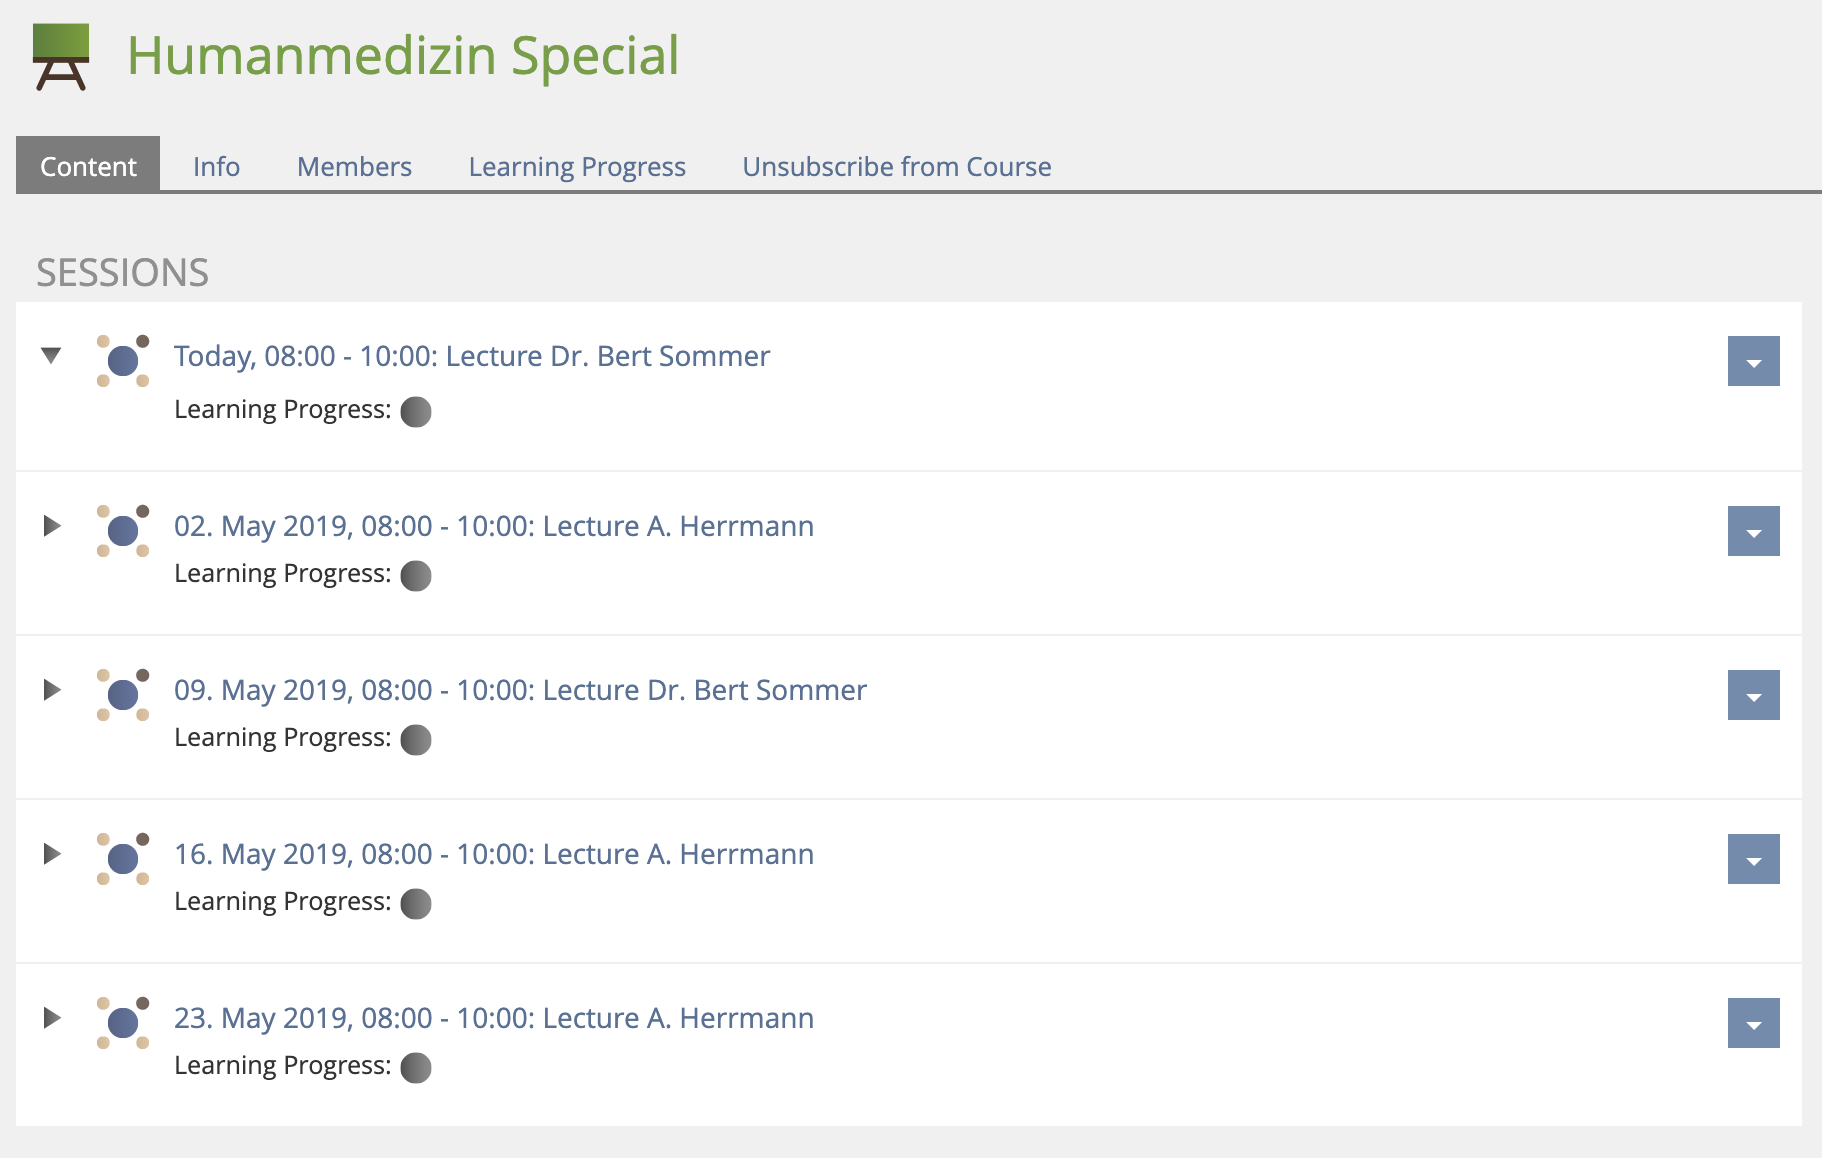Click Unsubscribe from Course
This screenshot has height=1158, width=1822.
[896, 166]
